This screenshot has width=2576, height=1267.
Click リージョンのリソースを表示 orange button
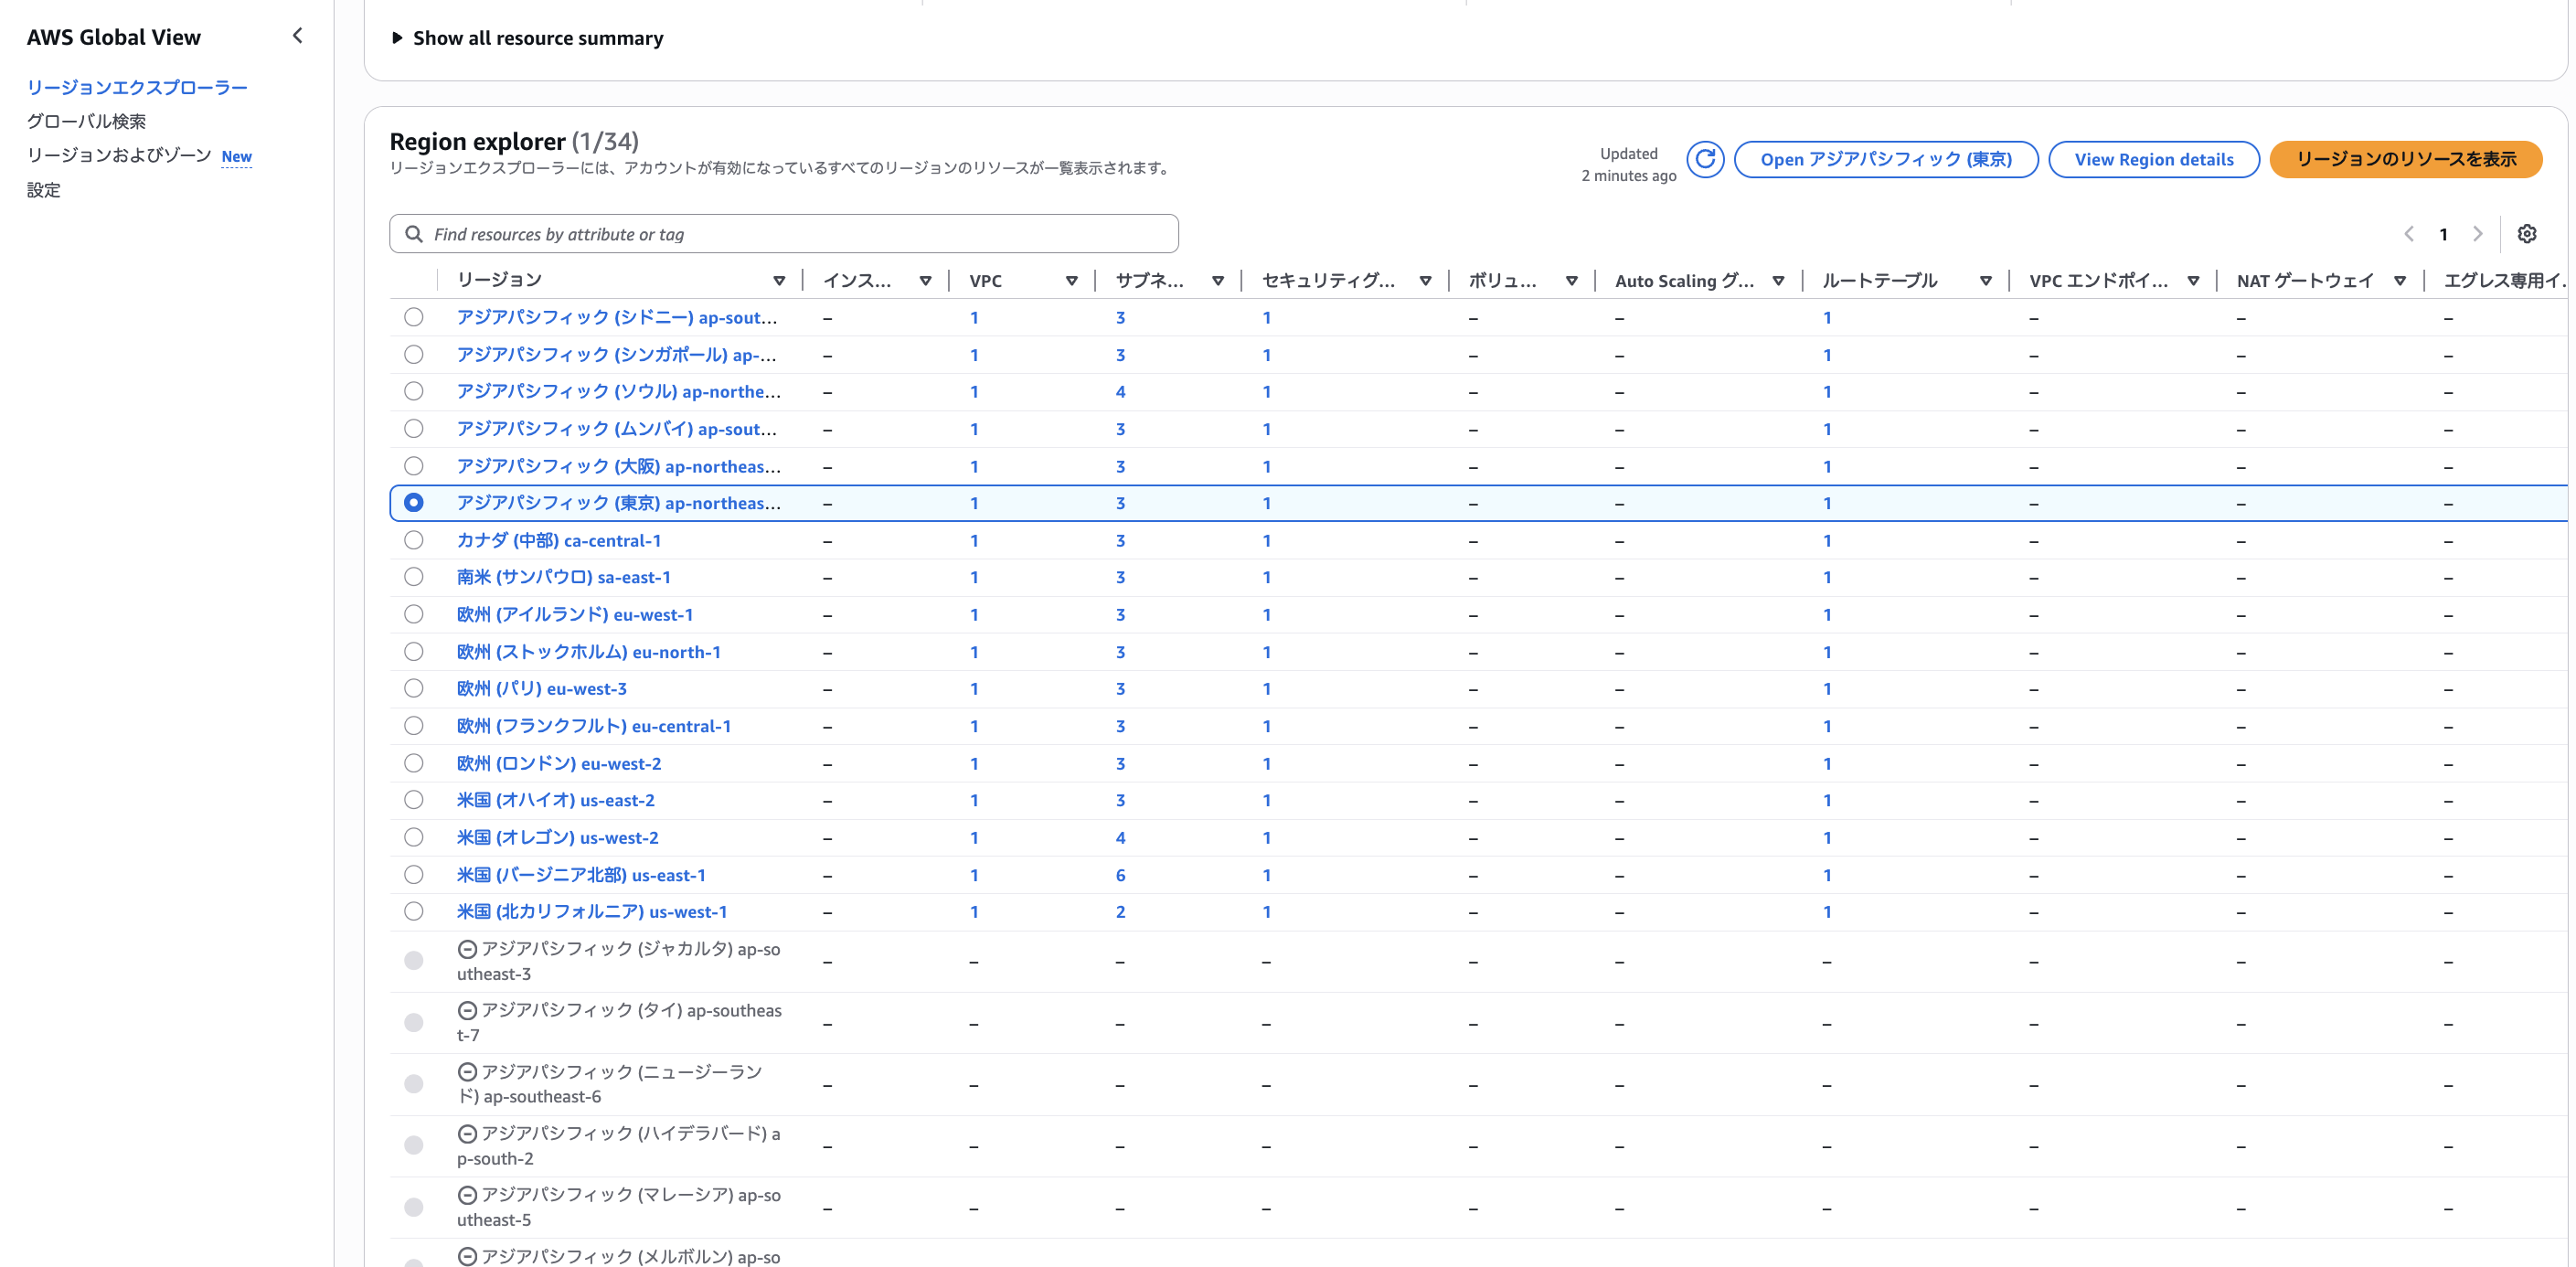point(2405,159)
